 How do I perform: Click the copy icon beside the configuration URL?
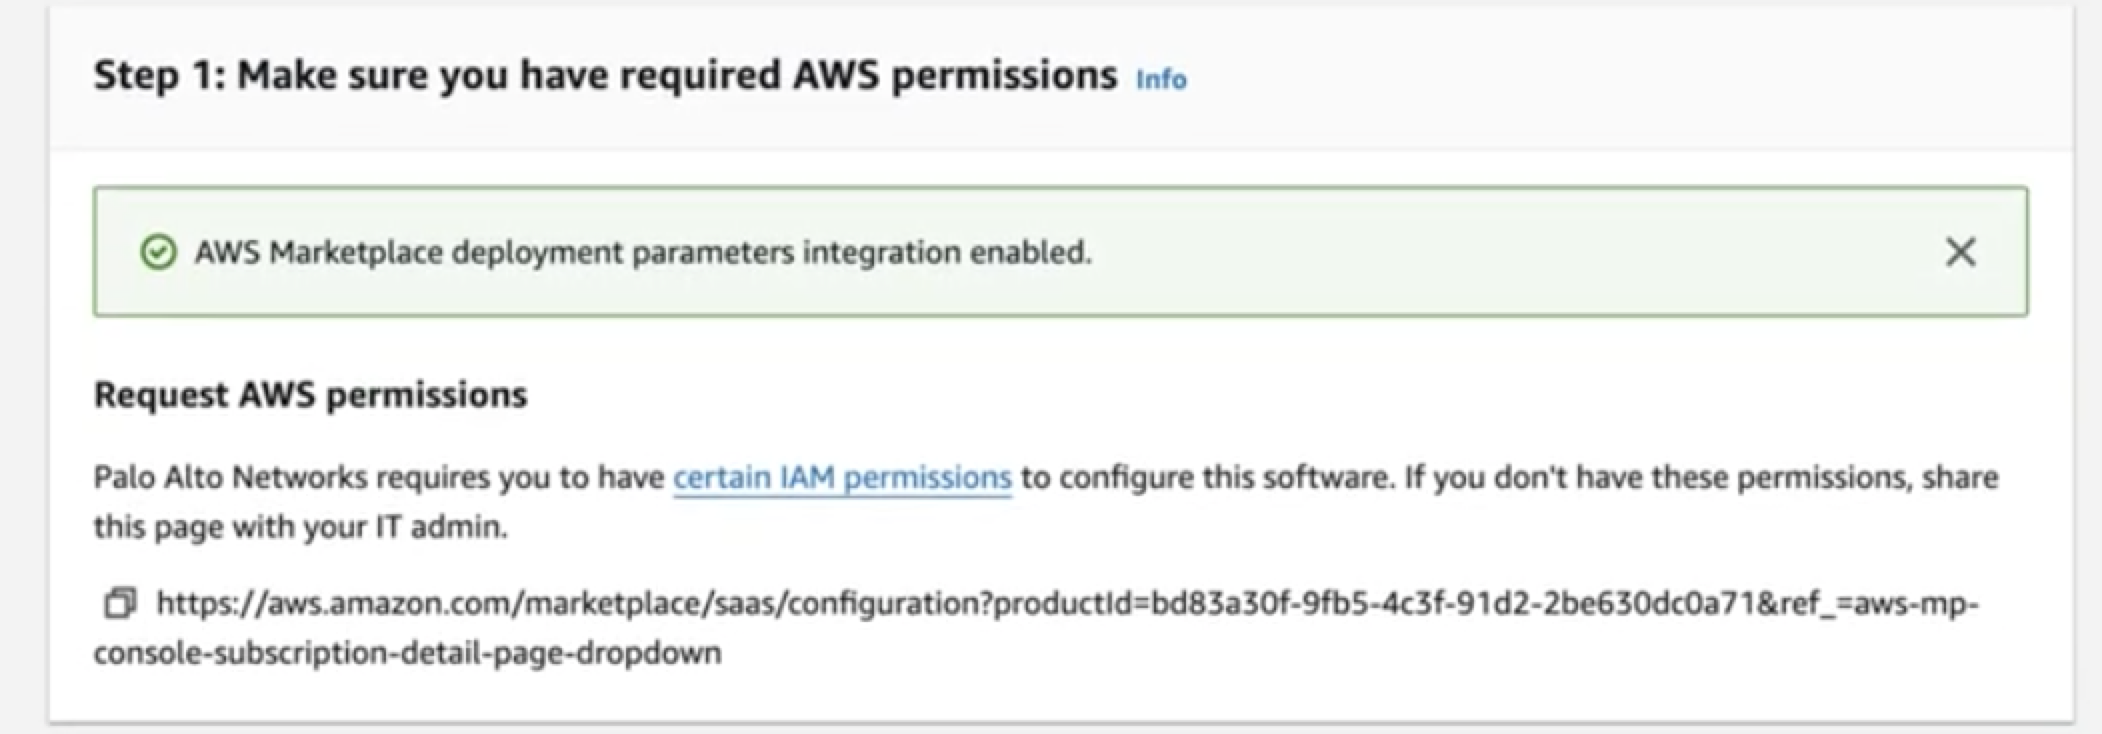pos(119,603)
